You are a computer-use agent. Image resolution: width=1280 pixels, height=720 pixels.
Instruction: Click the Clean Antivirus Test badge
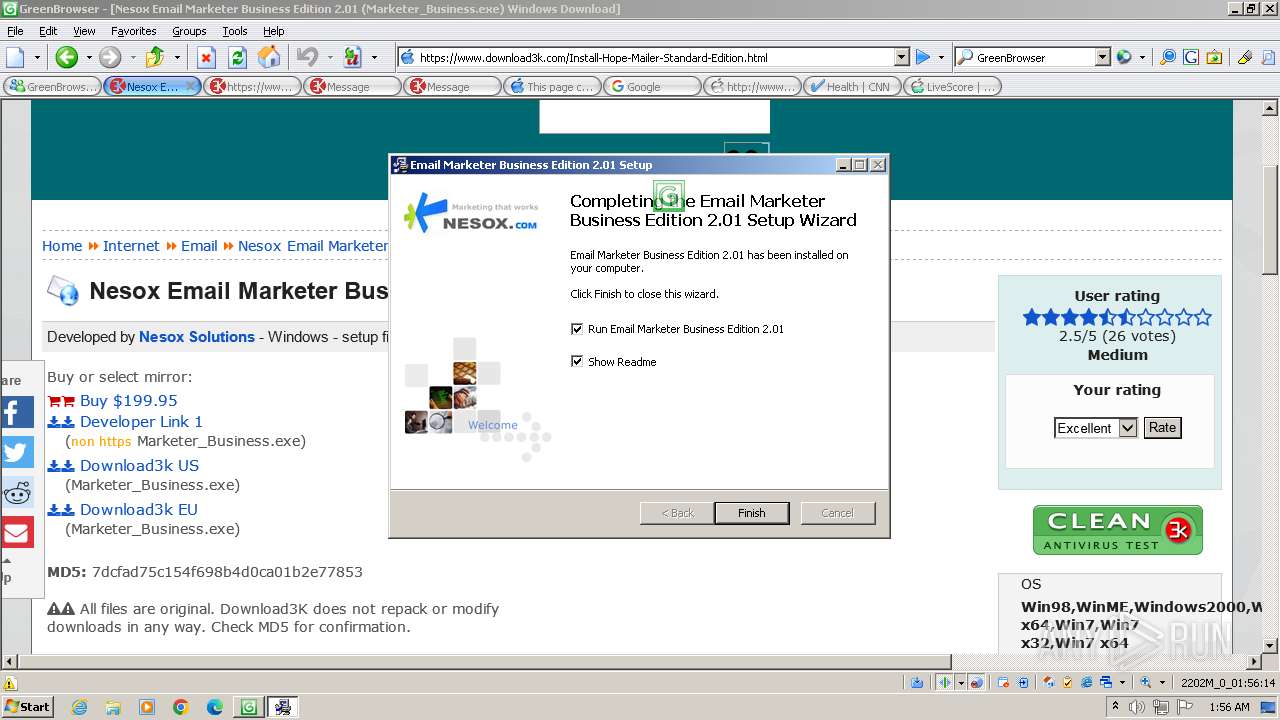click(1117, 530)
